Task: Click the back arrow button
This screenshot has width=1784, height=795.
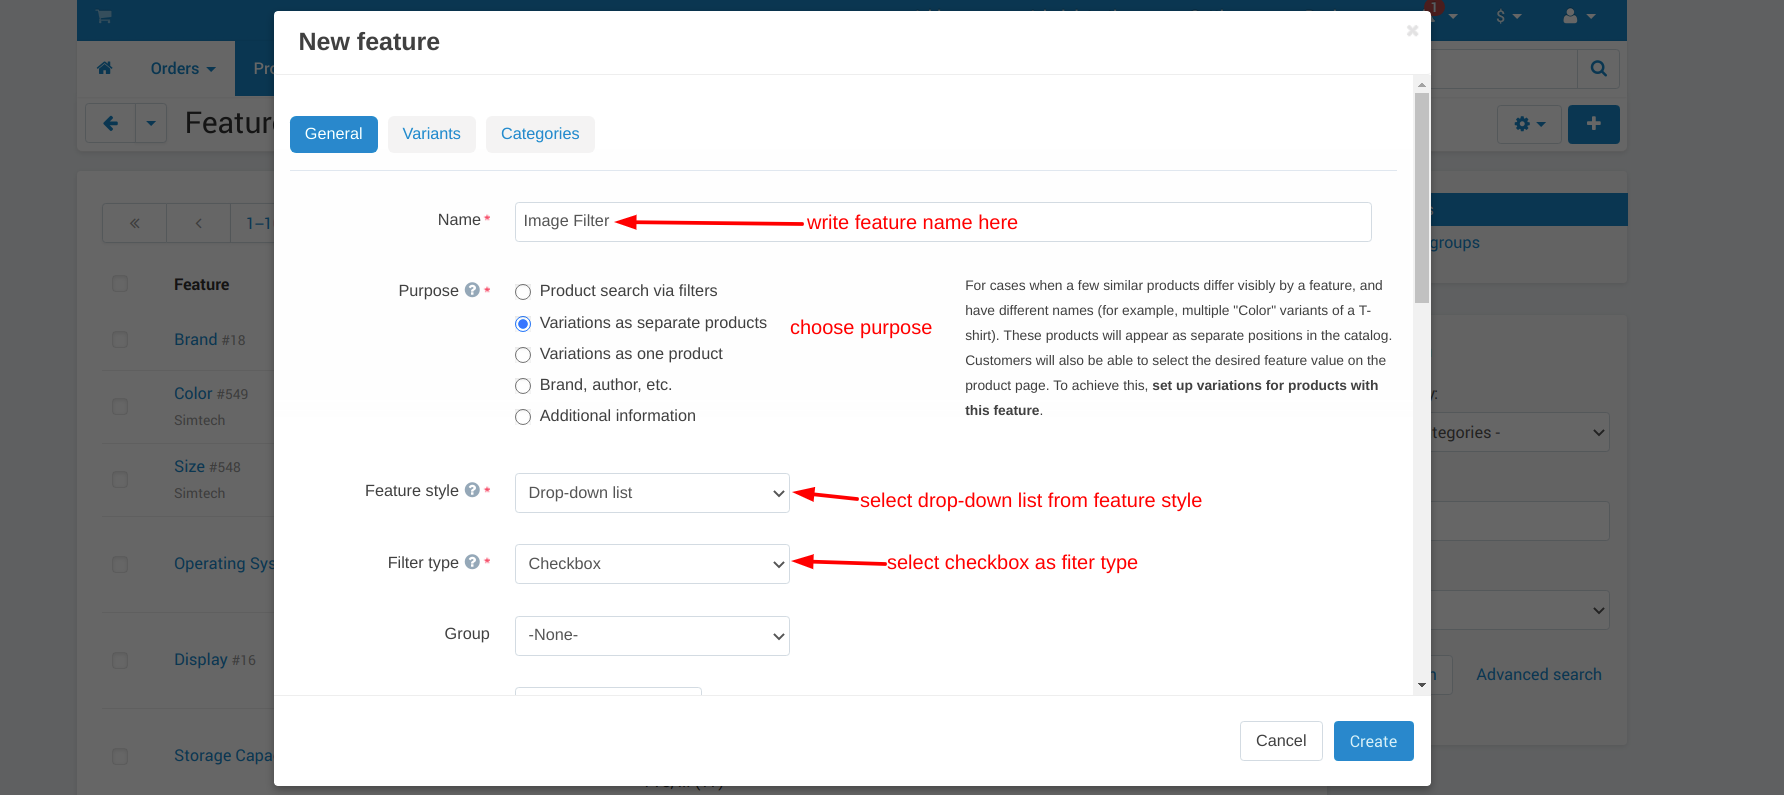Action: pos(111,124)
